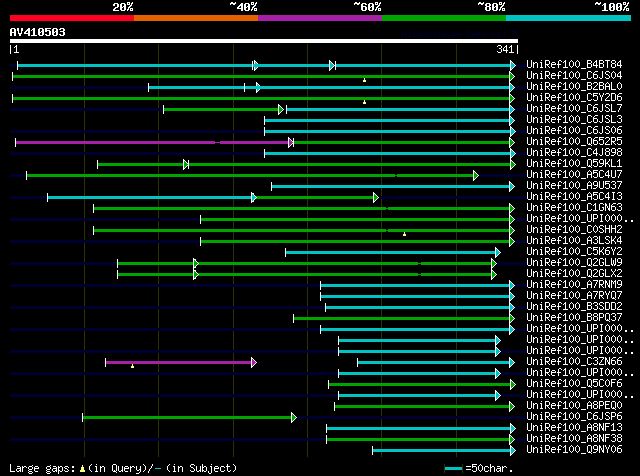Image resolution: width=640 pixels, height=476 pixels.
Task: Click the yellow gap marker in C5Y2D6 row
Action: click(x=364, y=102)
